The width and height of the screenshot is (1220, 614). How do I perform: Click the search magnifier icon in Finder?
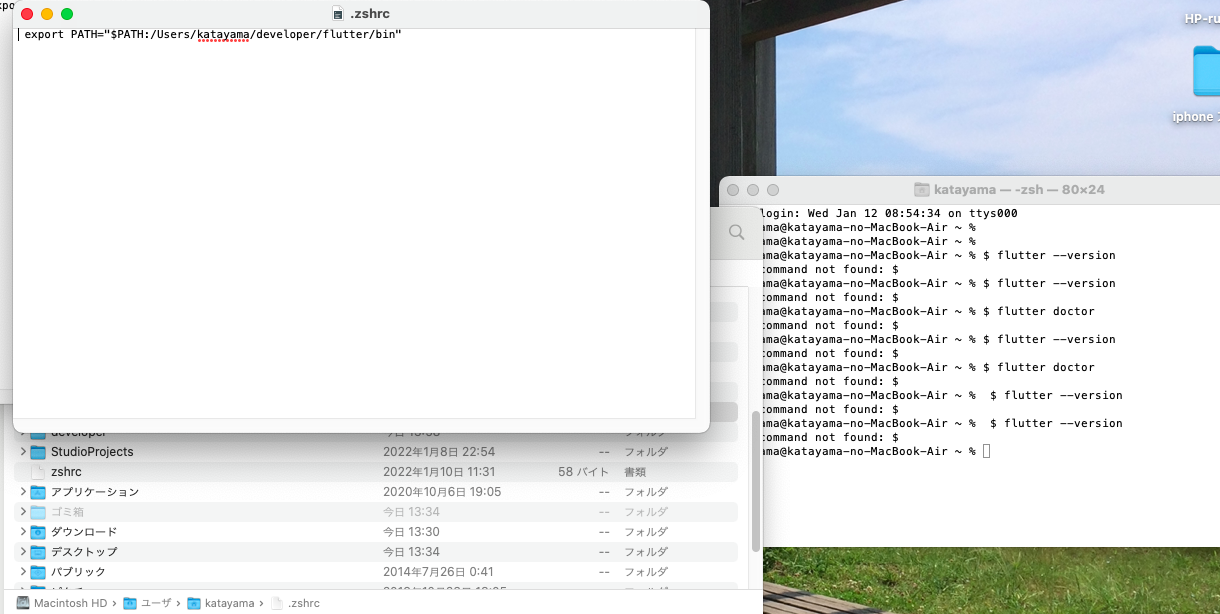737,232
